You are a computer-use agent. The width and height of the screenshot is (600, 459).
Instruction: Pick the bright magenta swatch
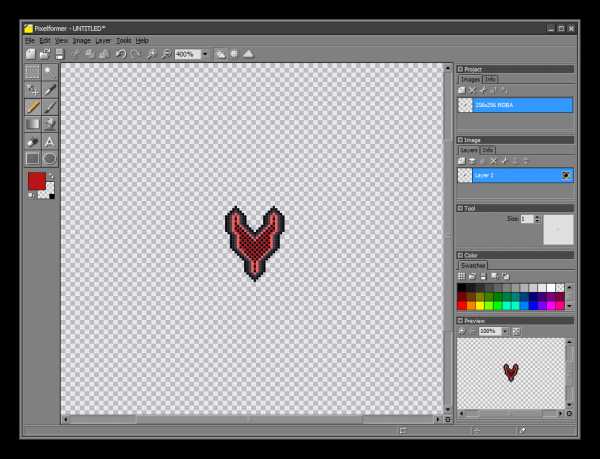pos(551,306)
